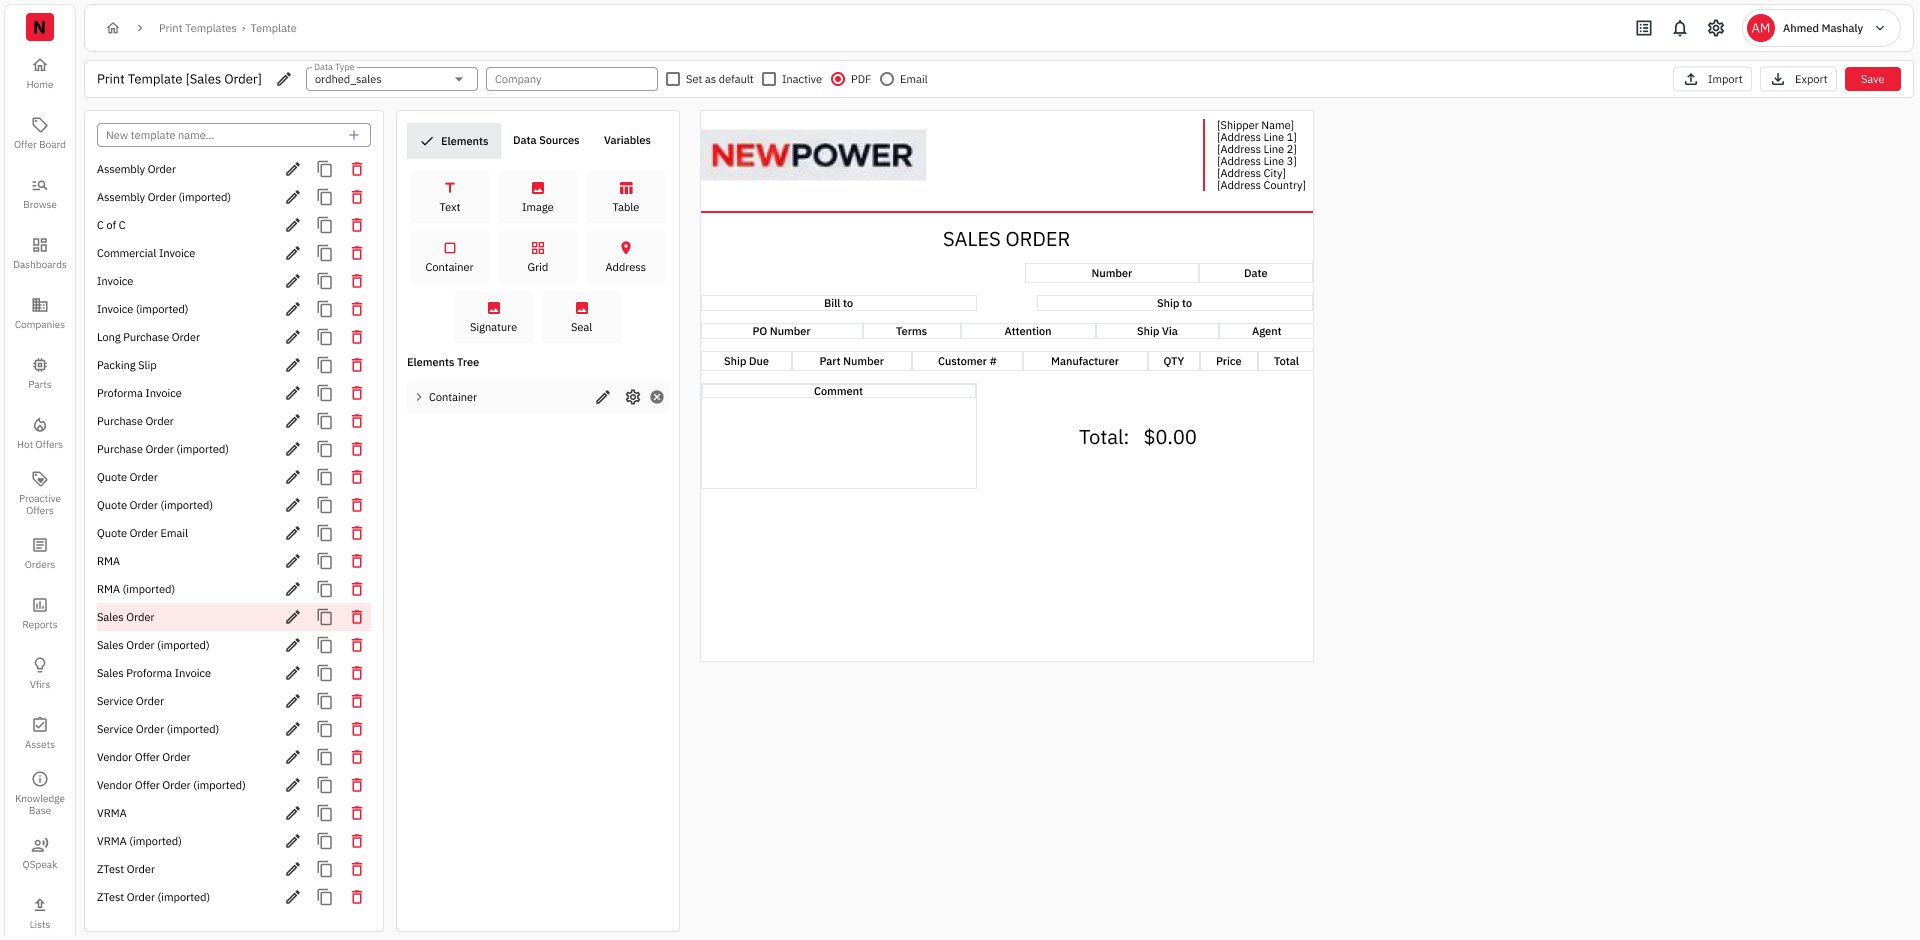Screen dimensions: 1920x940
Task: Select the Email radio option
Action: [x=887, y=79]
